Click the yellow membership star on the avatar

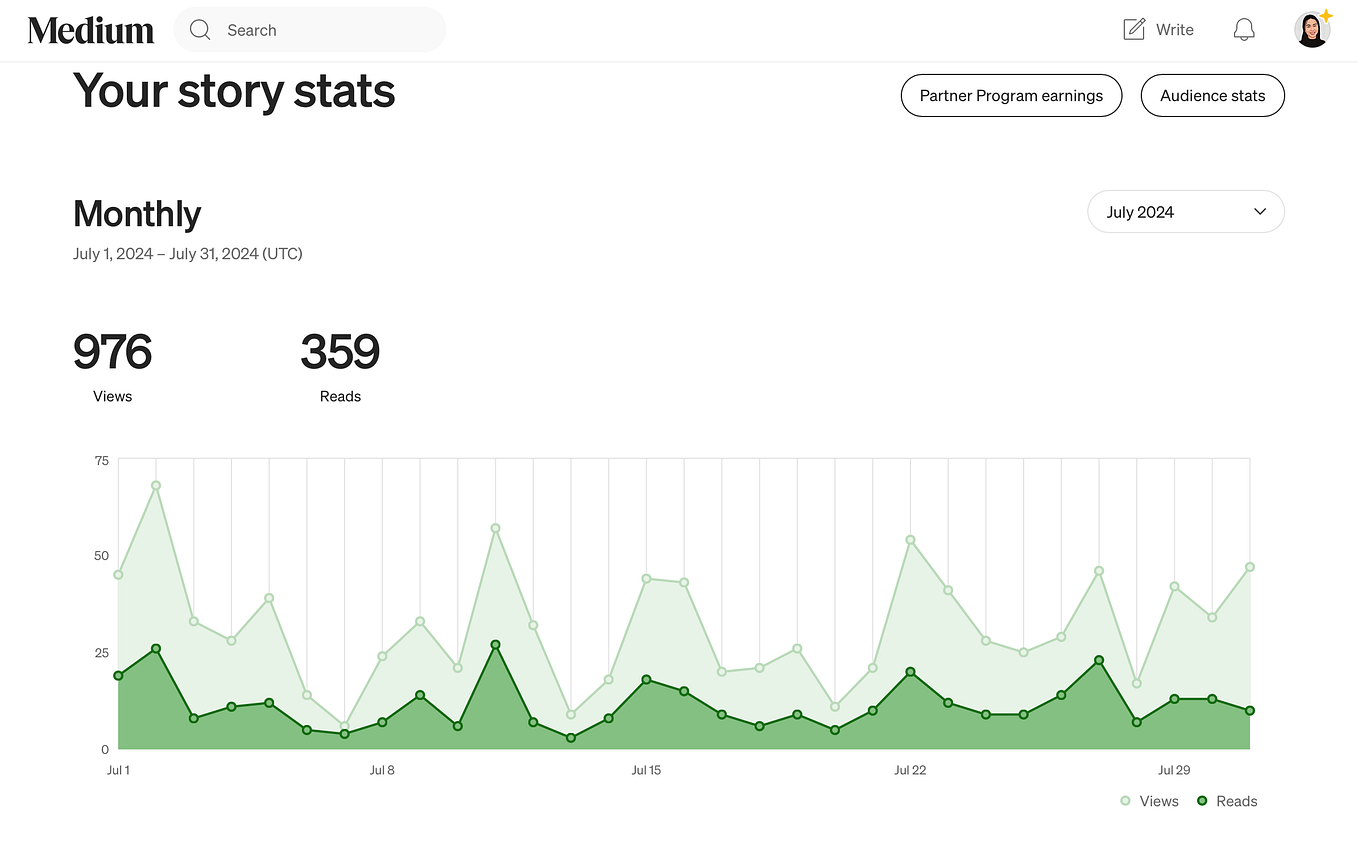1325,15
